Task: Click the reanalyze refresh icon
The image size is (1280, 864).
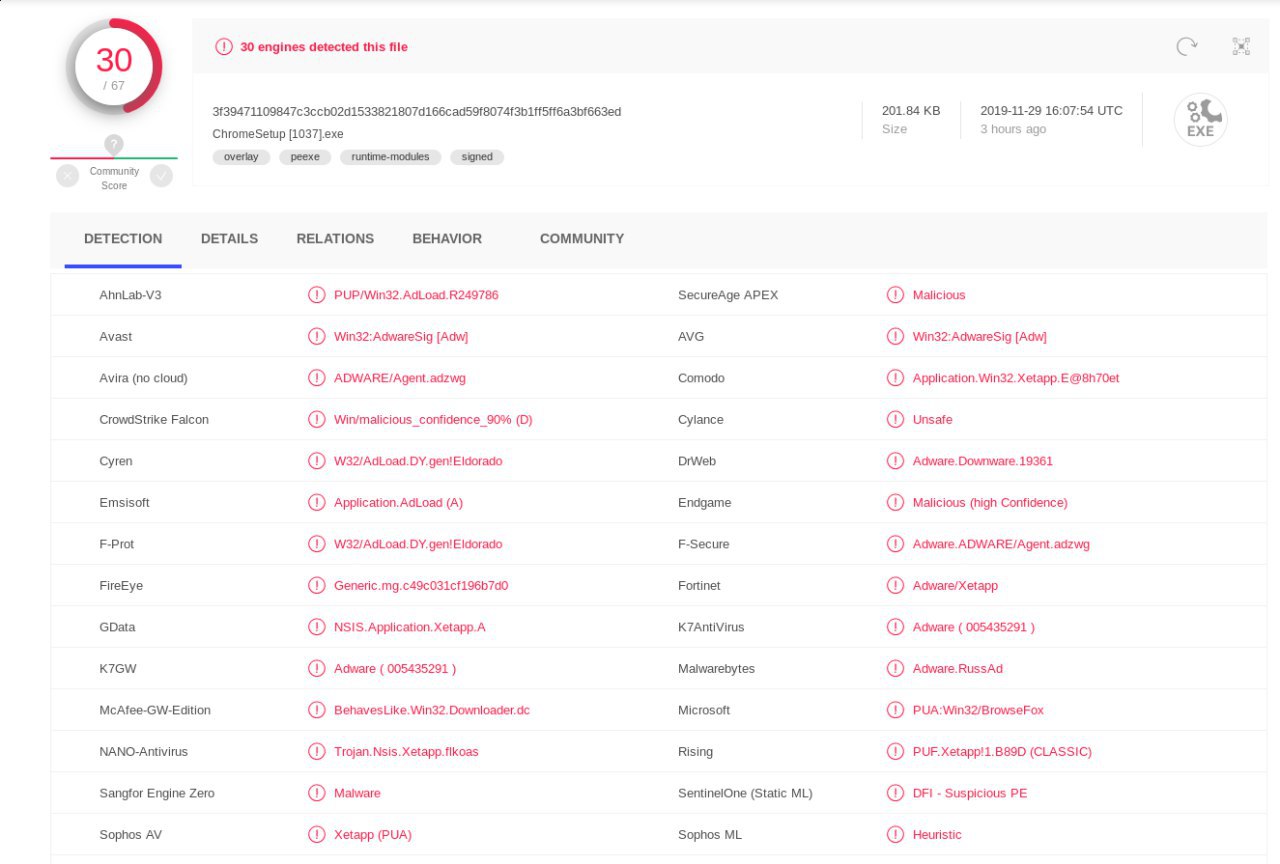Action: [1187, 46]
